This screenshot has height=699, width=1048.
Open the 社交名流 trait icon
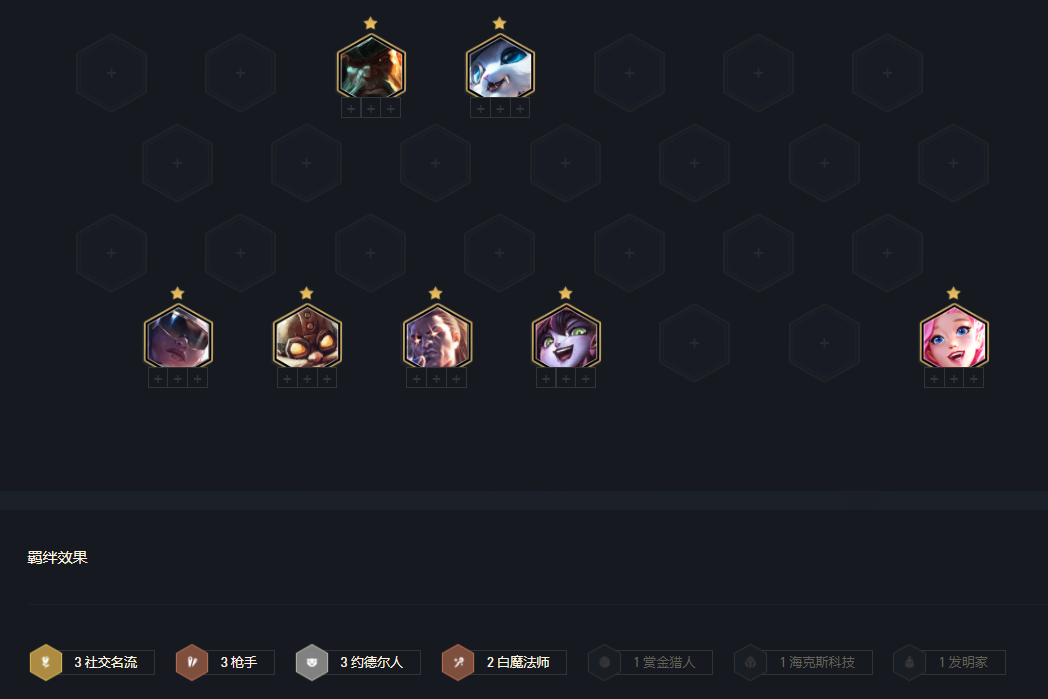tap(46, 662)
